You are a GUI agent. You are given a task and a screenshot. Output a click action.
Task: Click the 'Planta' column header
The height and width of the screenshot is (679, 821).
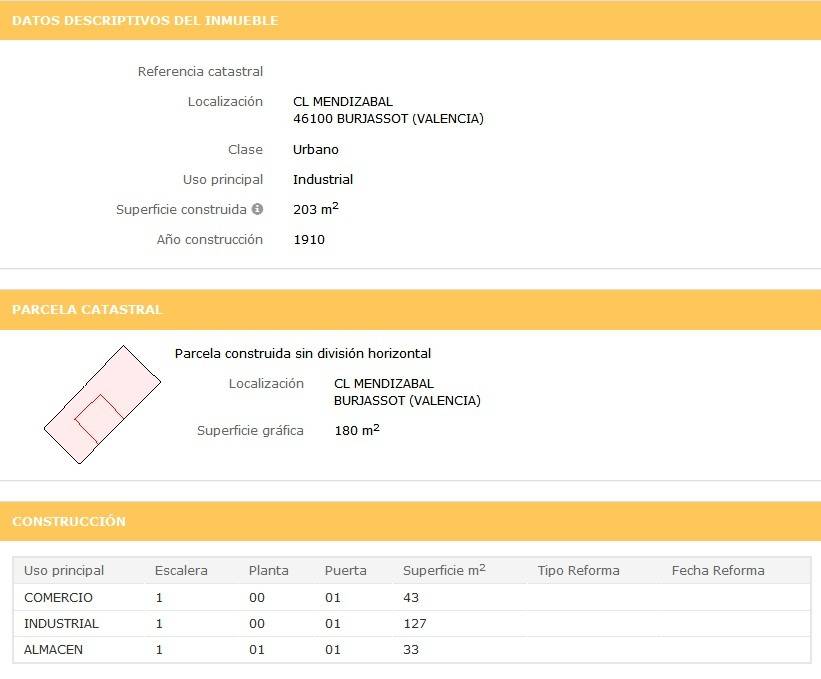(x=269, y=571)
